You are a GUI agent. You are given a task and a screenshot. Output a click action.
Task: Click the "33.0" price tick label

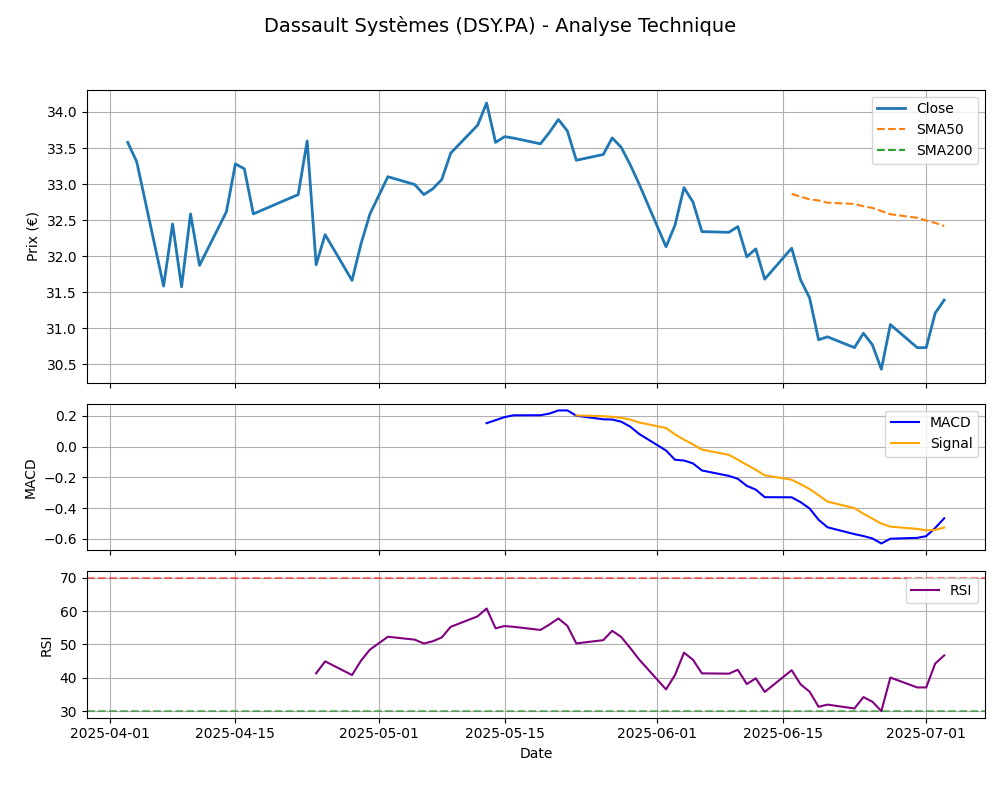tap(61, 185)
